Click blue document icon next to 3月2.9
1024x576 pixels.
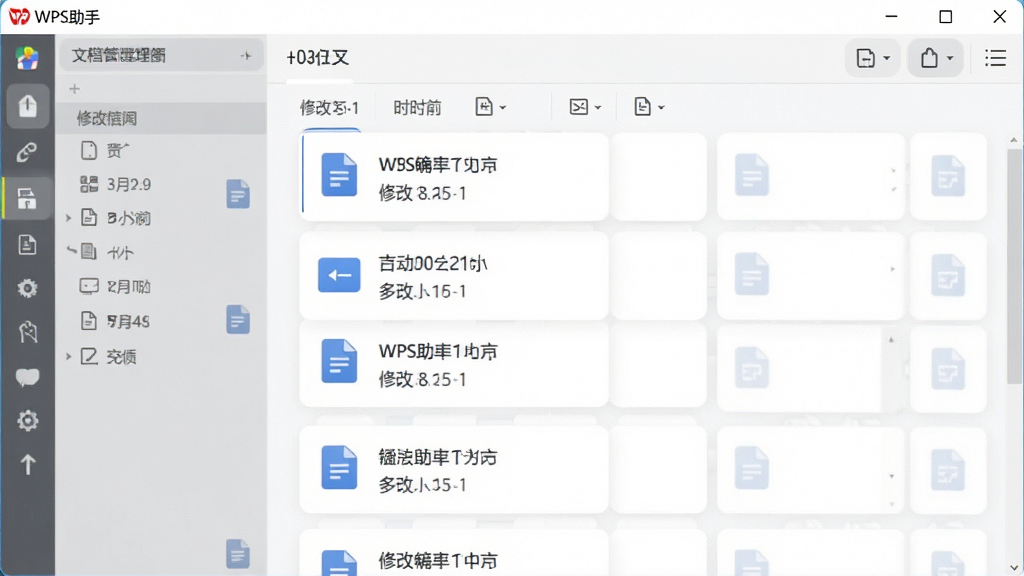(x=238, y=194)
